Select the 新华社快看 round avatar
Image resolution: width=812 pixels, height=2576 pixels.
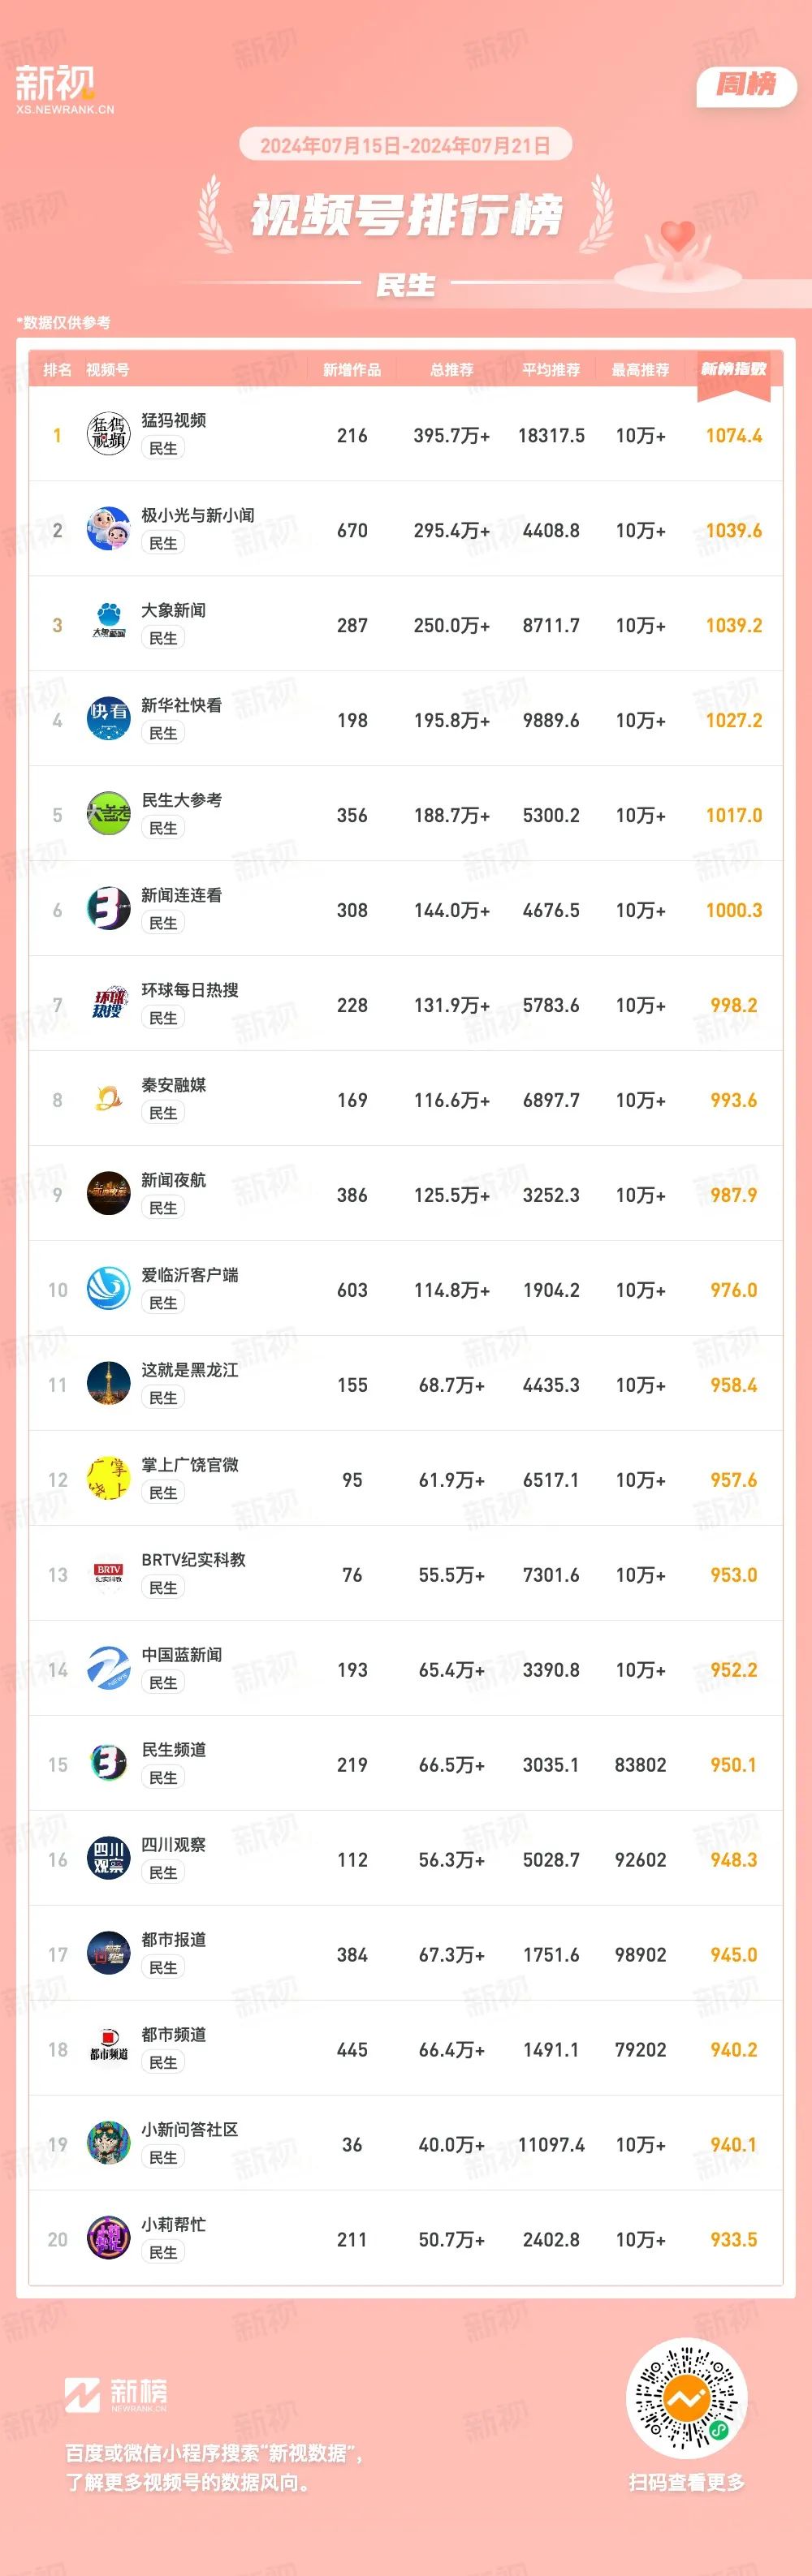[x=108, y=719]
